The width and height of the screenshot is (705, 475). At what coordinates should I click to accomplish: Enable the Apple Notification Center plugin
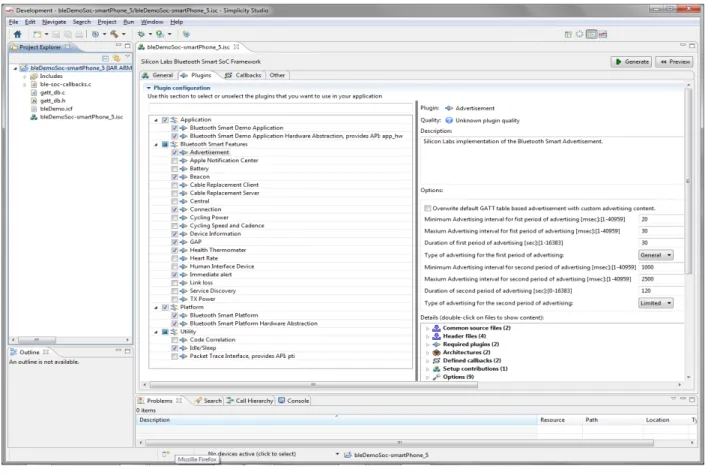(174, 161)
